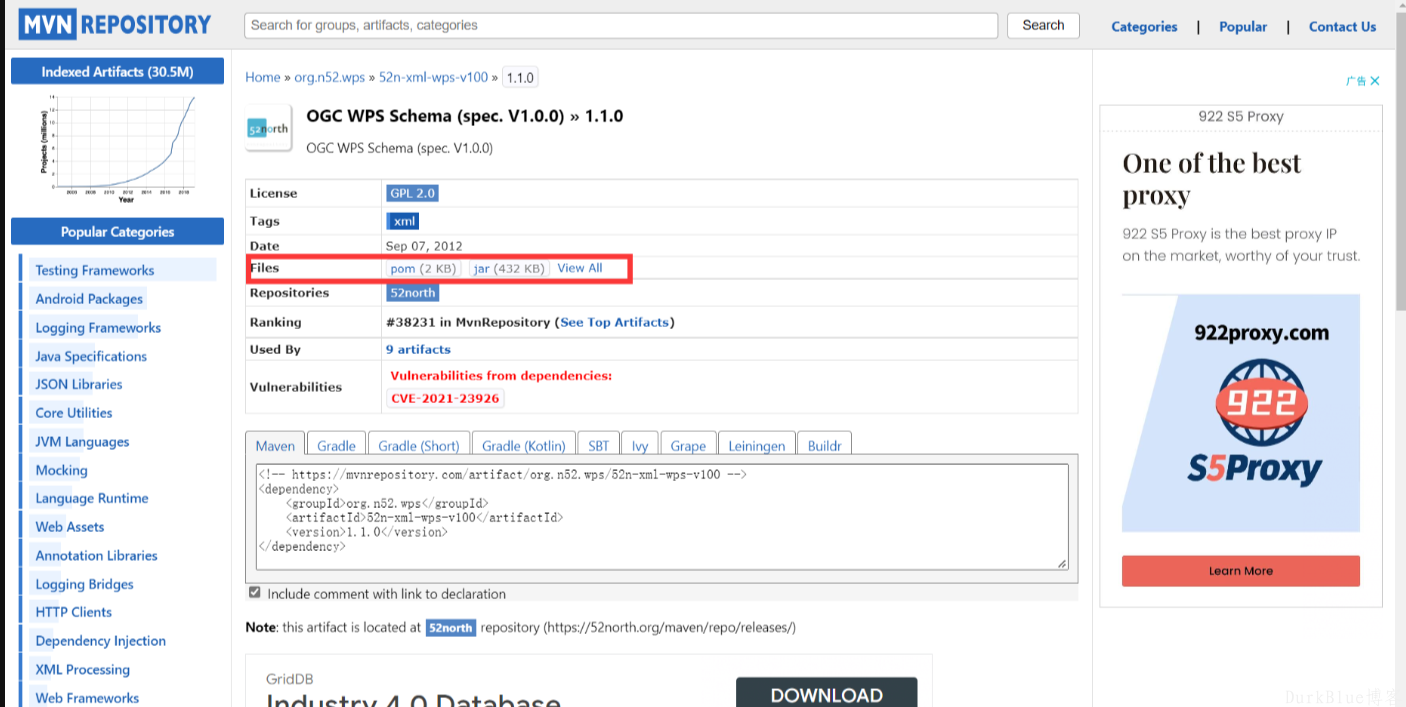
Task: Open Android Packages category
Action: pyautogui.click(x=89, y=299)
